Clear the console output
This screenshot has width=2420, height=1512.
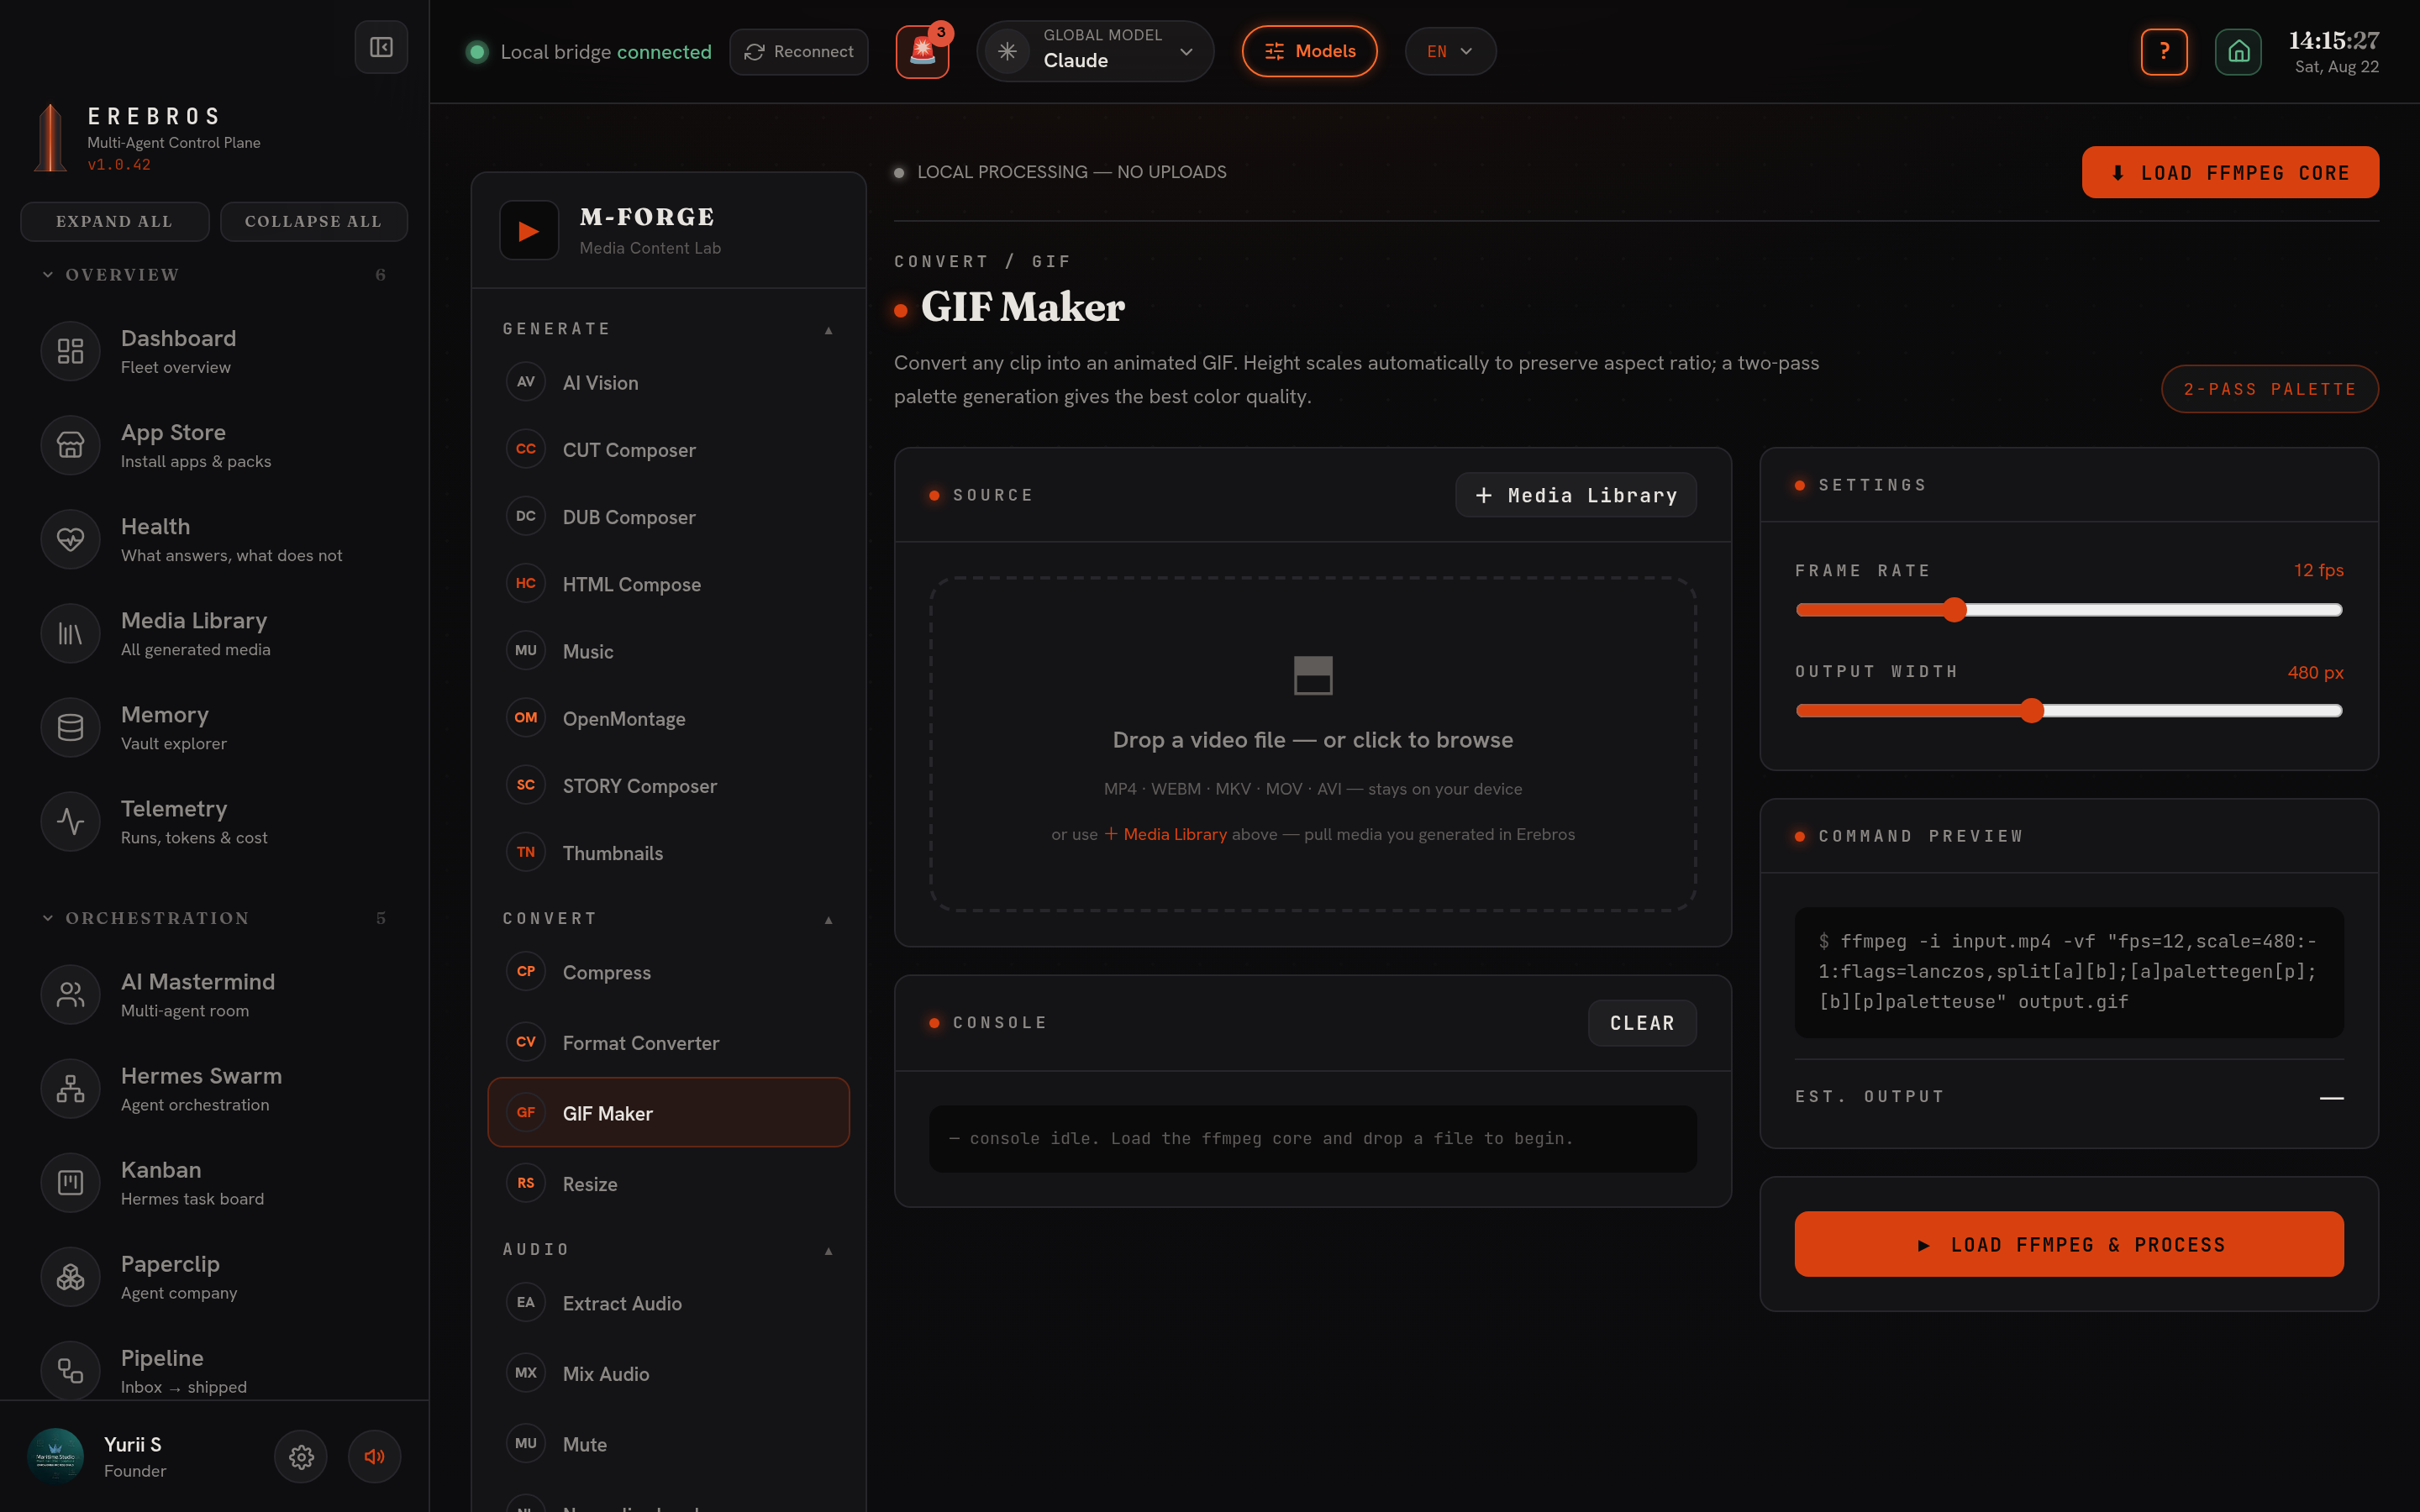pyautogui.click(x=1642, y=1023)
